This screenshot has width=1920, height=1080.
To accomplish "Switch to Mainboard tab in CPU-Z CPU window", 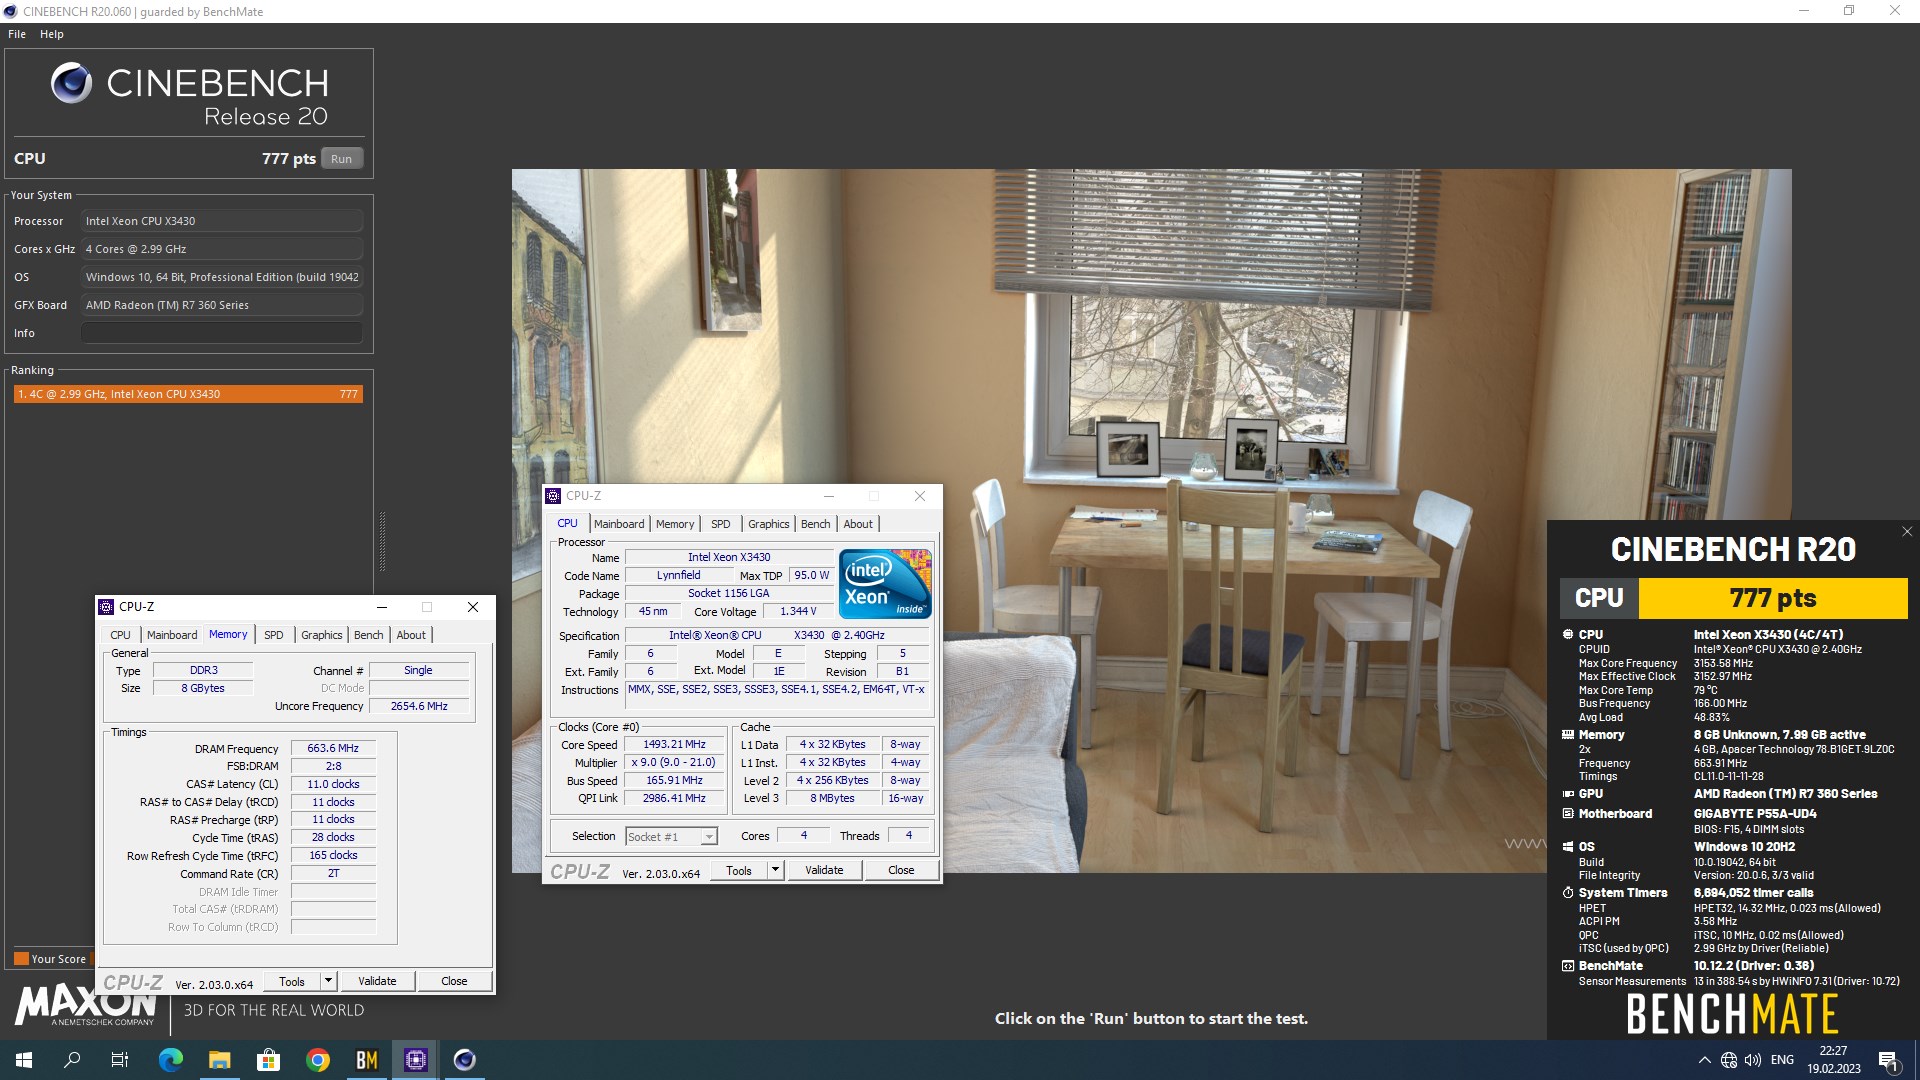I will [619, 524].
